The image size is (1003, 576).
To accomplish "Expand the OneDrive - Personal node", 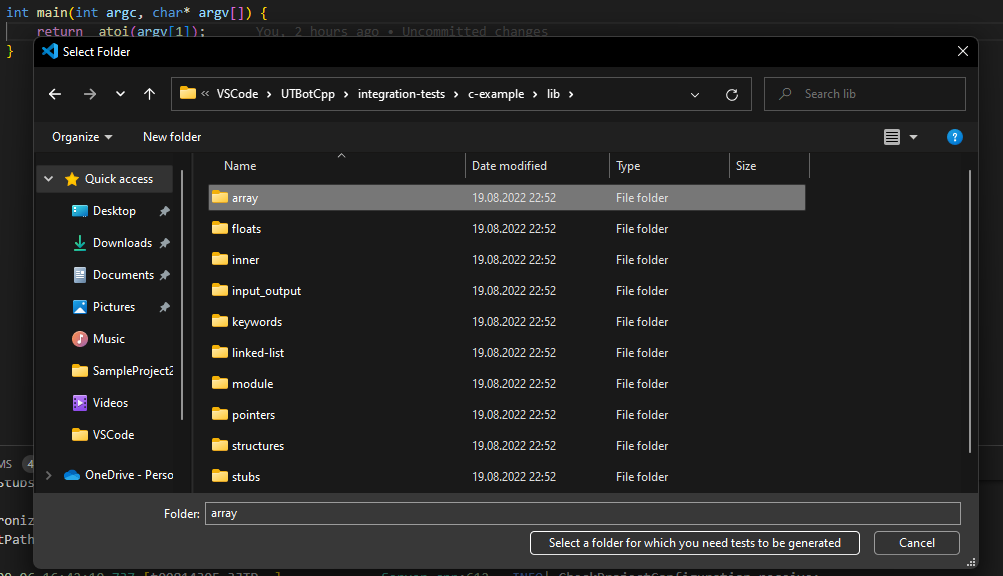I will point(49,475).
